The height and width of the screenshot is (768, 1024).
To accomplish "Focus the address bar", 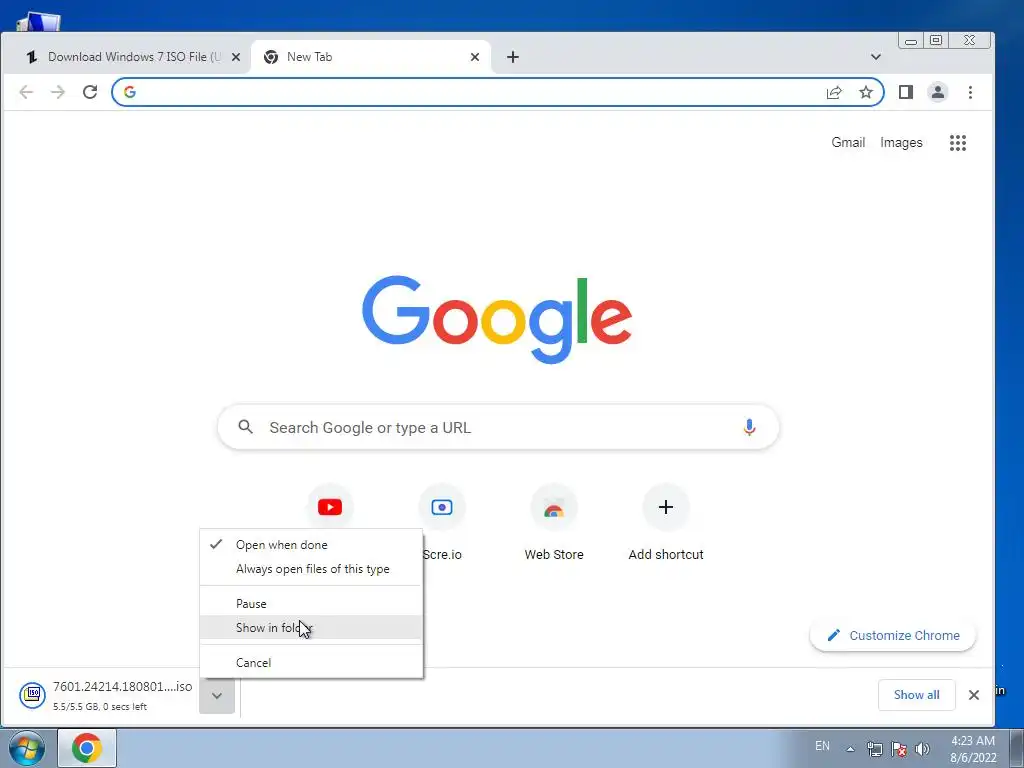I will [x=480, y=92].
